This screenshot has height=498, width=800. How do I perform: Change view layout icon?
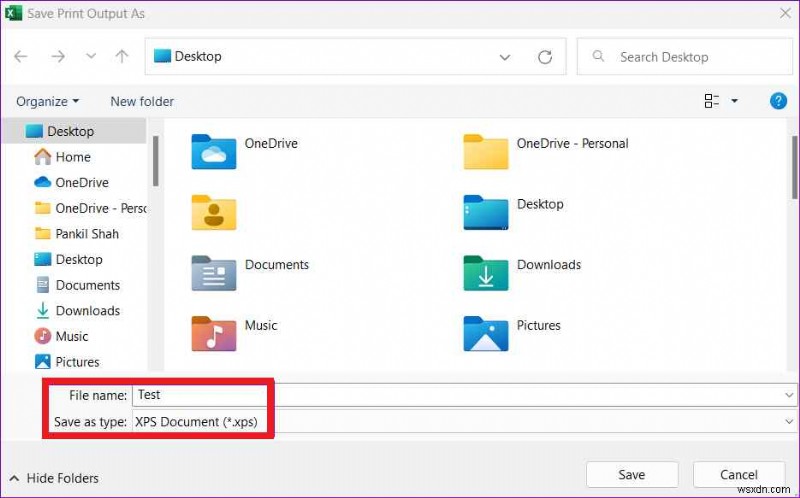pyautogui.click(x=712, y=101)
